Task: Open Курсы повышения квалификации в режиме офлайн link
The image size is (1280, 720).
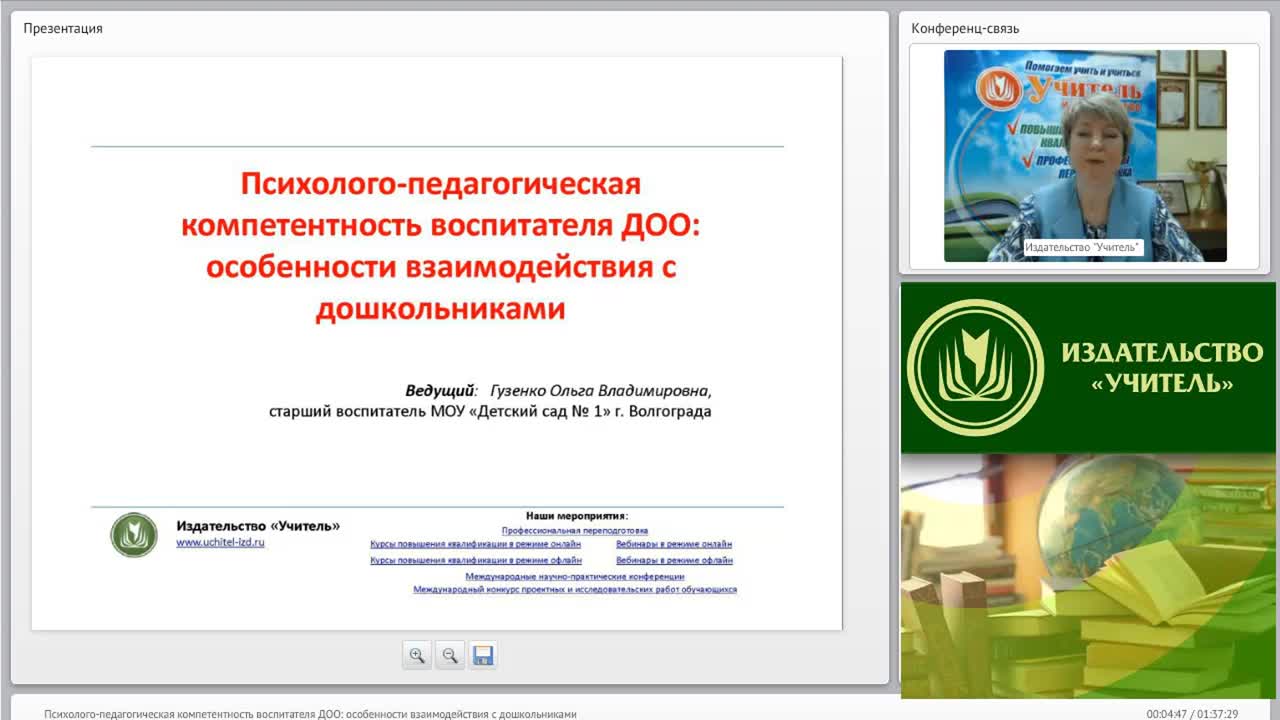Action: tap(476, 561)
